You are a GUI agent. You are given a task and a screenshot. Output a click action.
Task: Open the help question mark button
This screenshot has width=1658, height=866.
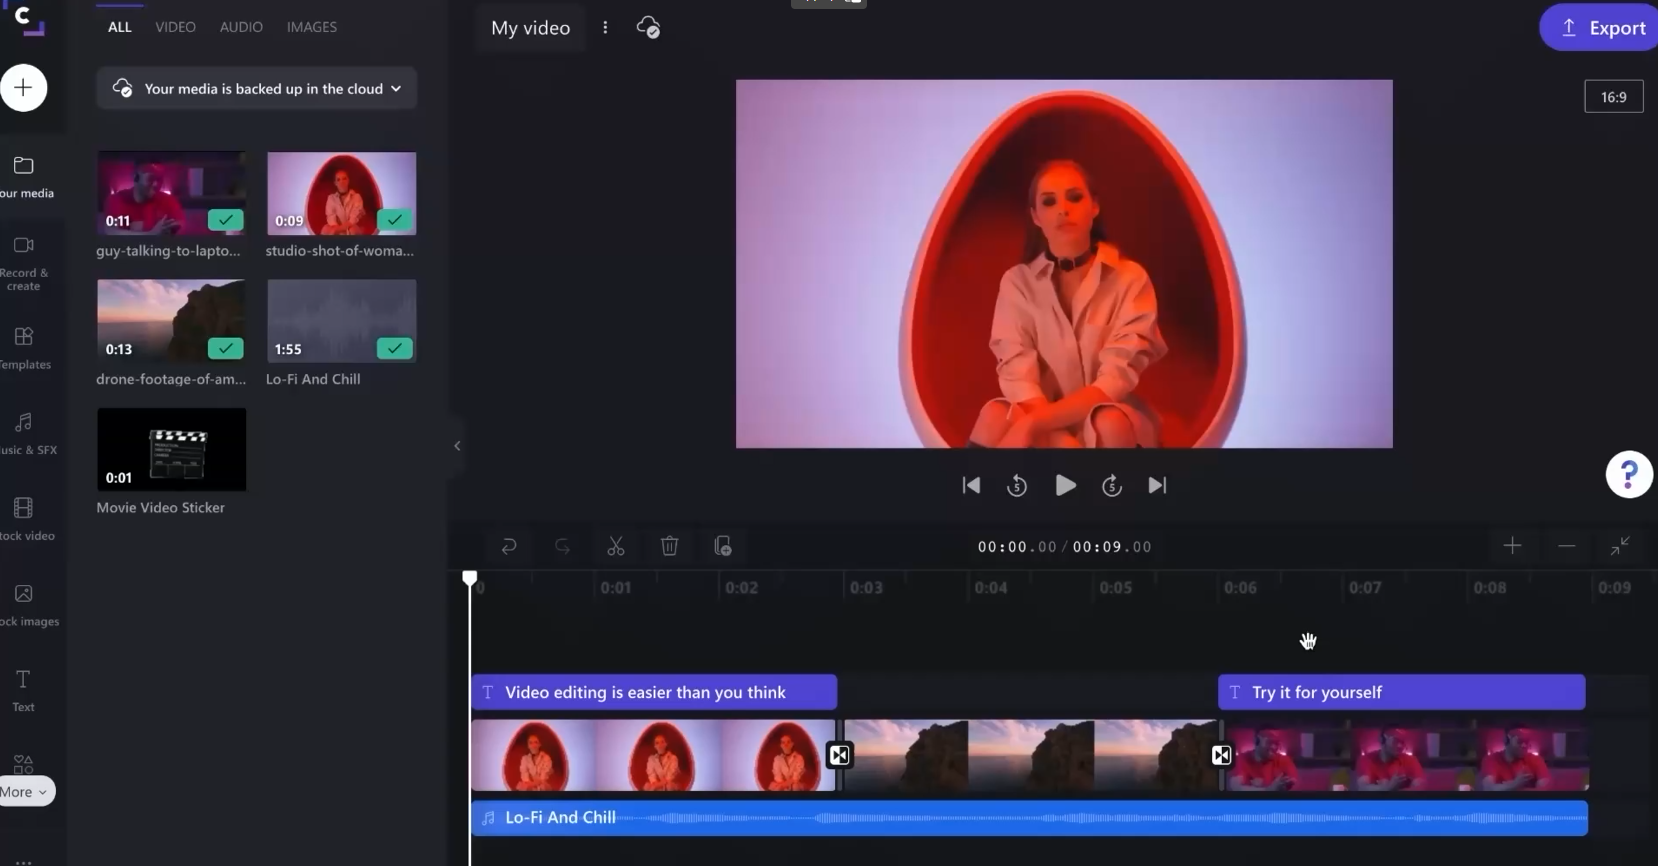[x=1629, y=474]
